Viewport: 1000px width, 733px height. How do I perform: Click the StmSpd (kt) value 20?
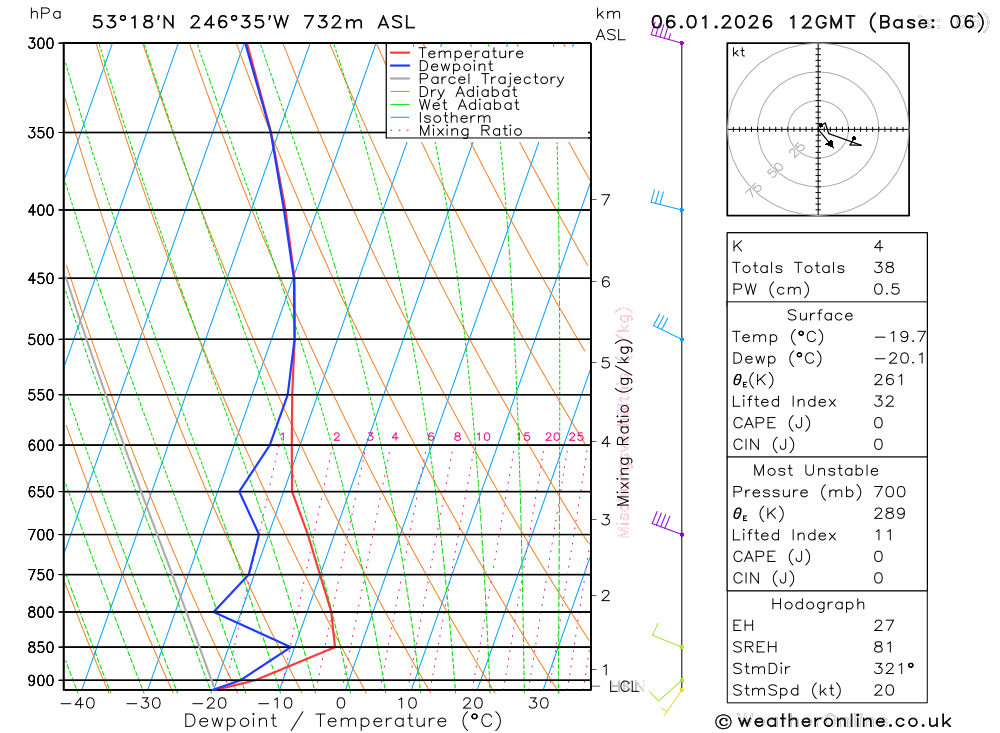coord(884,691)
